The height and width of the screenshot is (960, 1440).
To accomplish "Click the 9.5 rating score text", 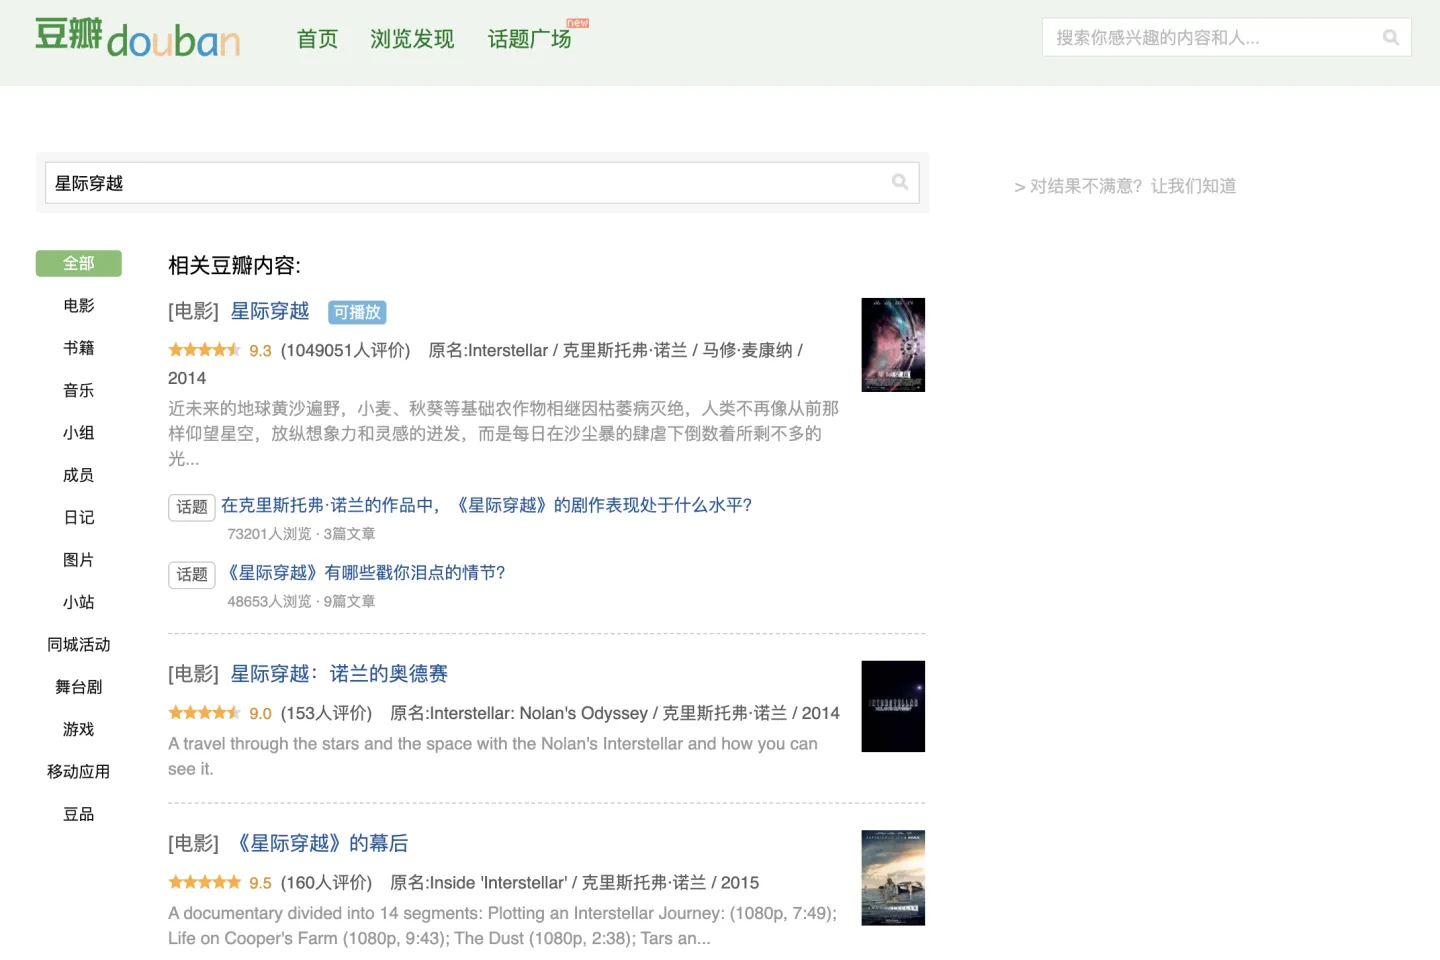I will coord(261,883).
